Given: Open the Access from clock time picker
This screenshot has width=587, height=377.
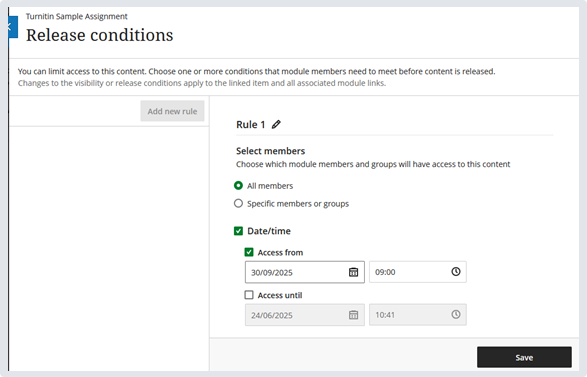Looking at the screenshot, I should pyautogui.click(x=456, y=271).
